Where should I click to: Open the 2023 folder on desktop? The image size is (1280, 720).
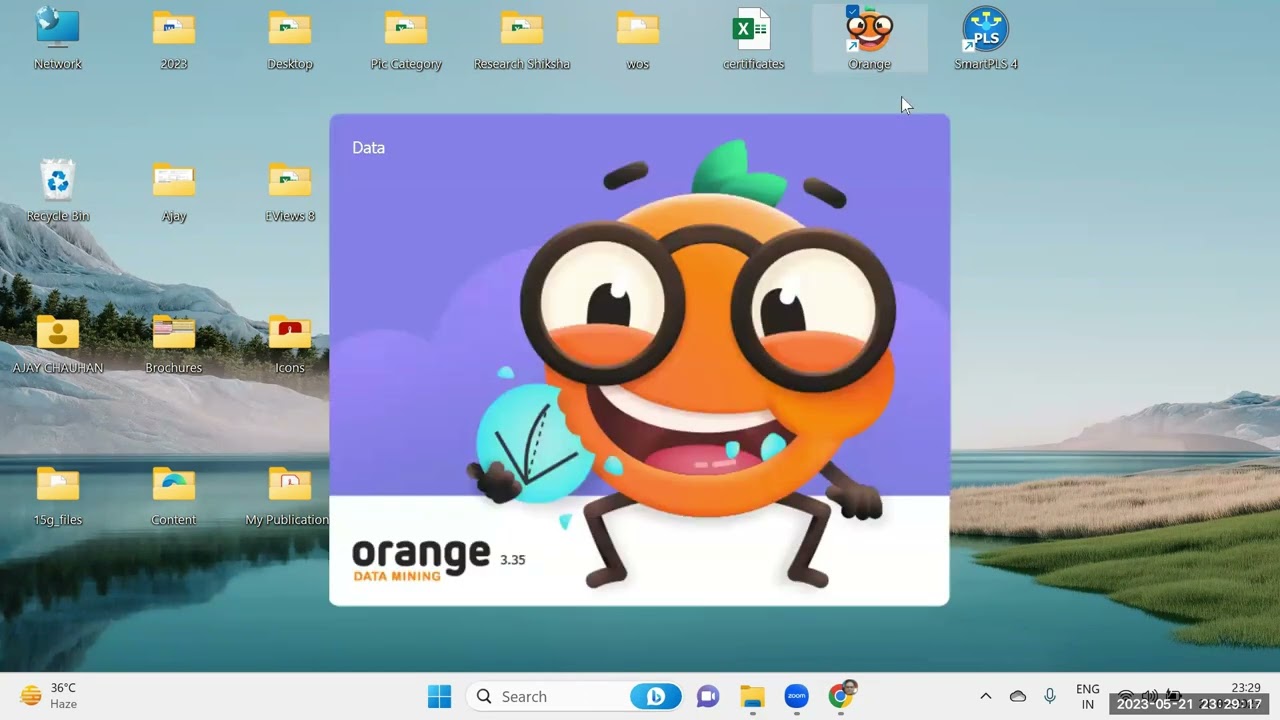coord(174,39)
